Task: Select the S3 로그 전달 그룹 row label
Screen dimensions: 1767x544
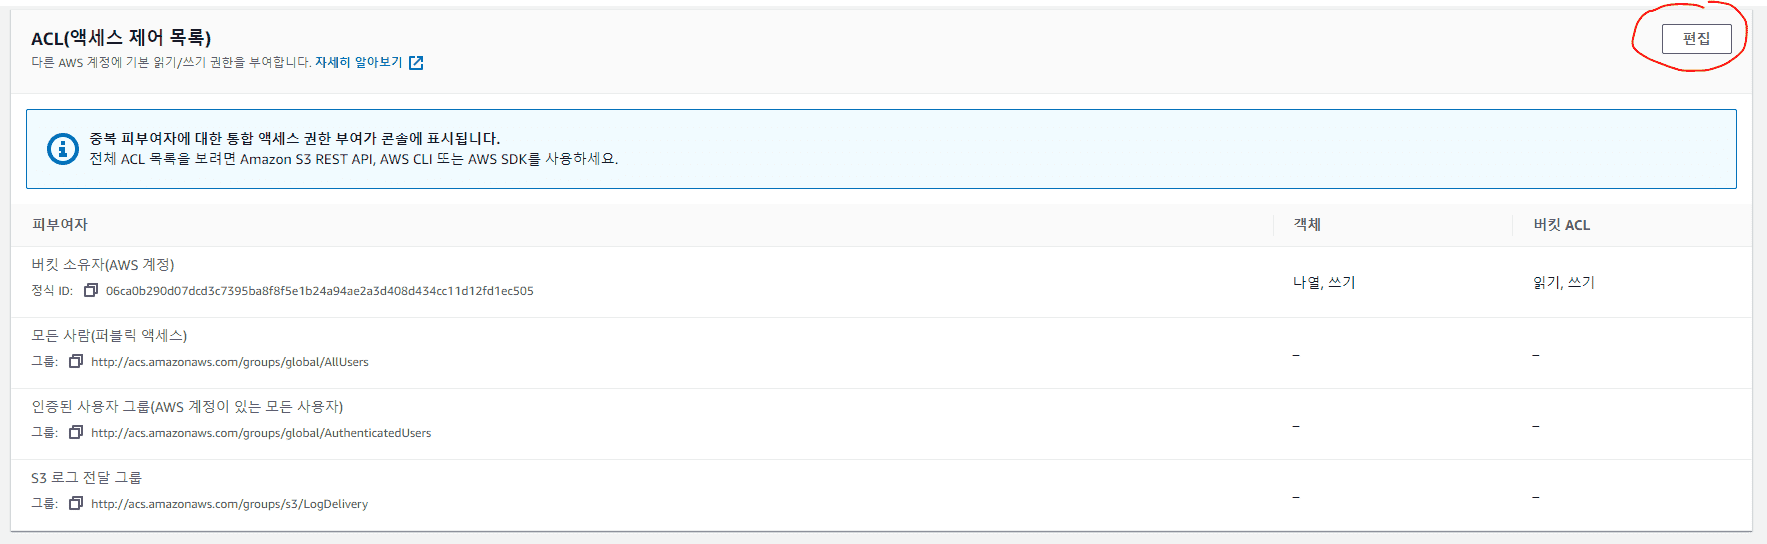Action: pyautogui.click(x=86, y=478)
